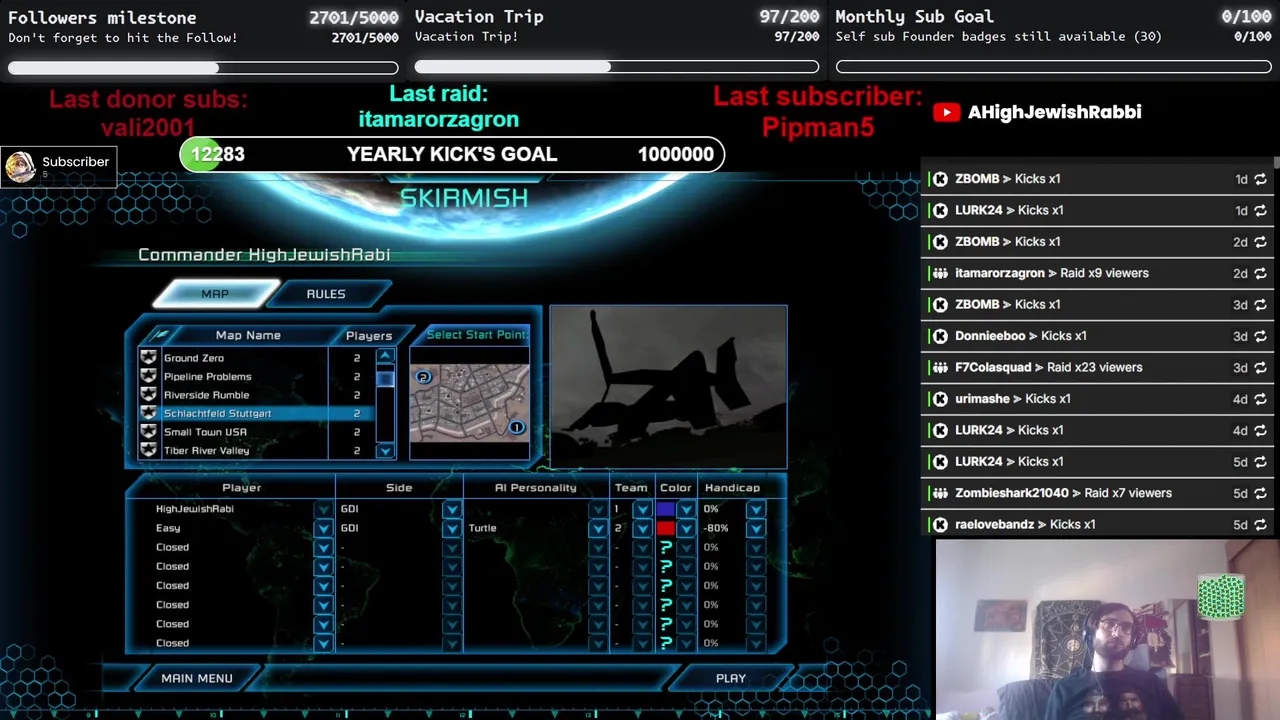
Task: Click the Vacation Trip progress bar
Action: point(616,67)
